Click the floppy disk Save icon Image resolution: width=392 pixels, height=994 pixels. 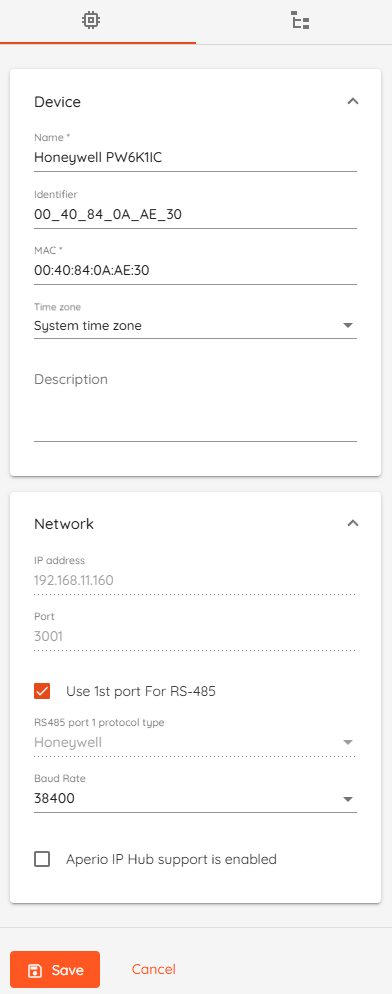[35, 970]
